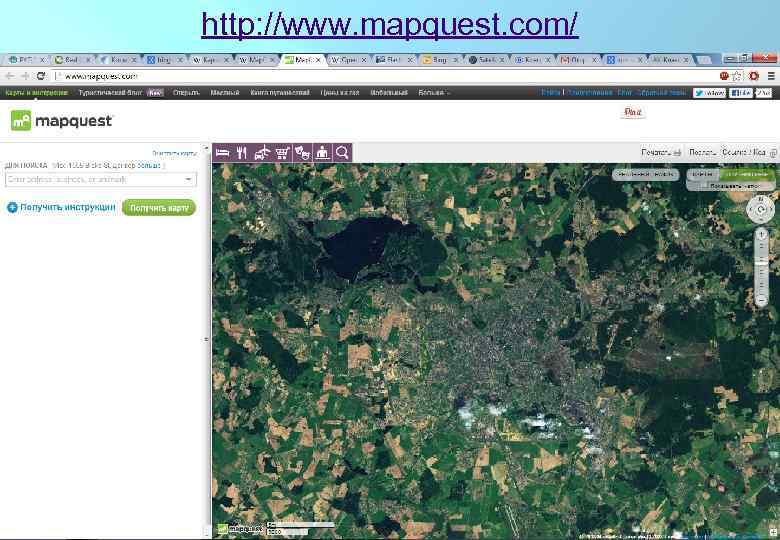
Task: Click the red extension icon beside the bookmark star
Action: (x=754, y=76)
